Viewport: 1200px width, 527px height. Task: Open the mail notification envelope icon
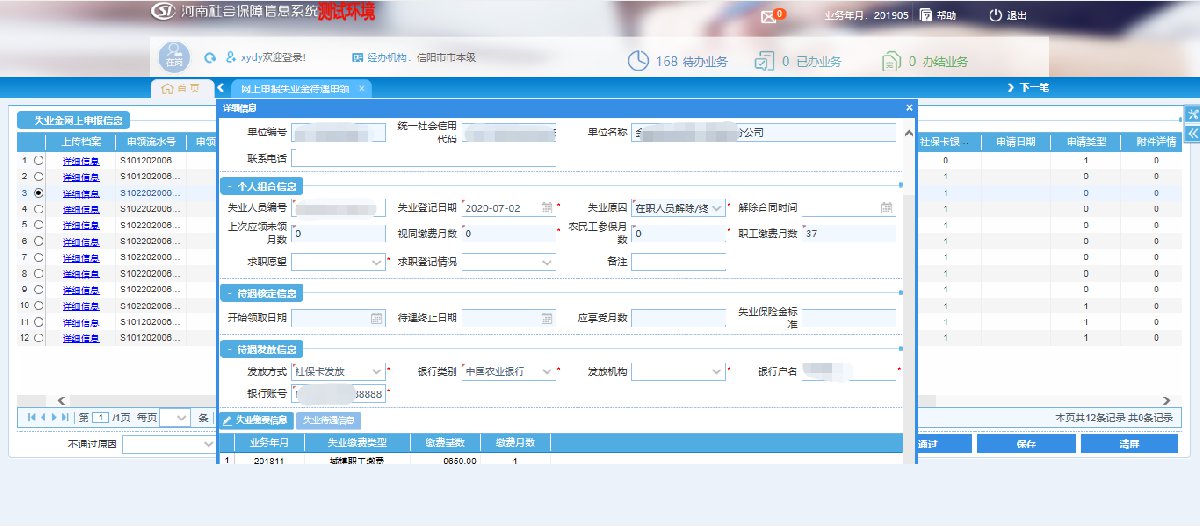point(768,16)
